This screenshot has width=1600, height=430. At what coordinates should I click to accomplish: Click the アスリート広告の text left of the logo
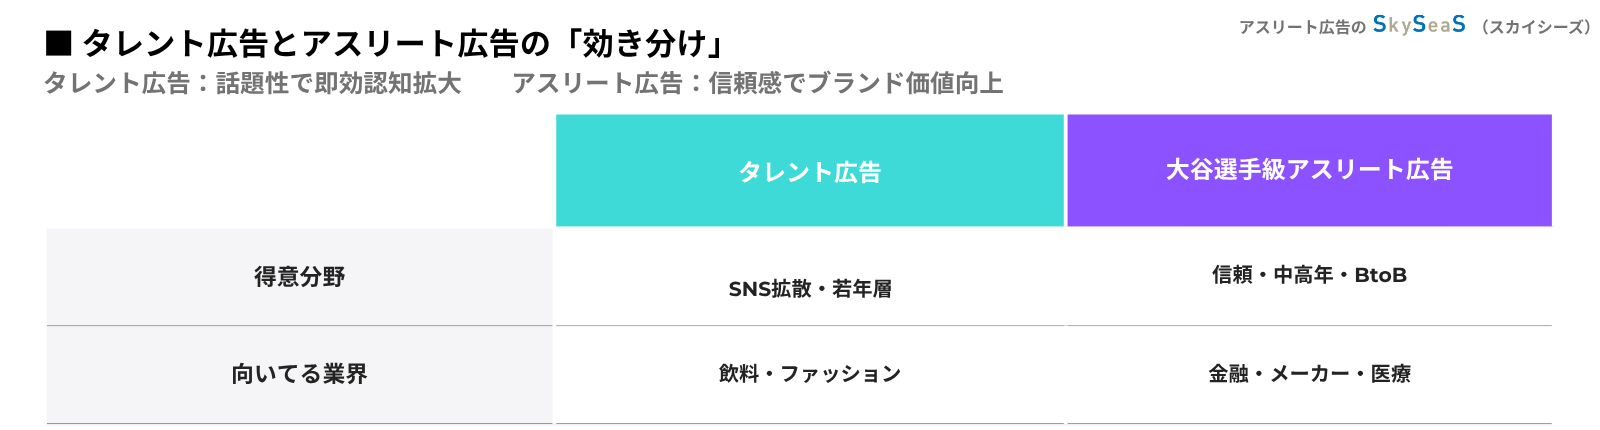click(1302, 27)
